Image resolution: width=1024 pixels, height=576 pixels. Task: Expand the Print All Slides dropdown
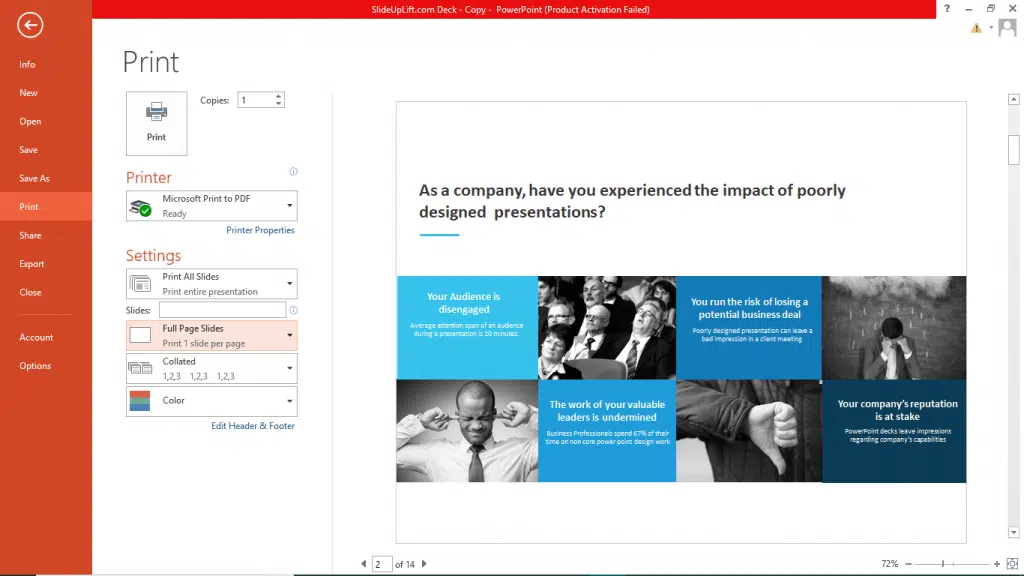(211, 284)
